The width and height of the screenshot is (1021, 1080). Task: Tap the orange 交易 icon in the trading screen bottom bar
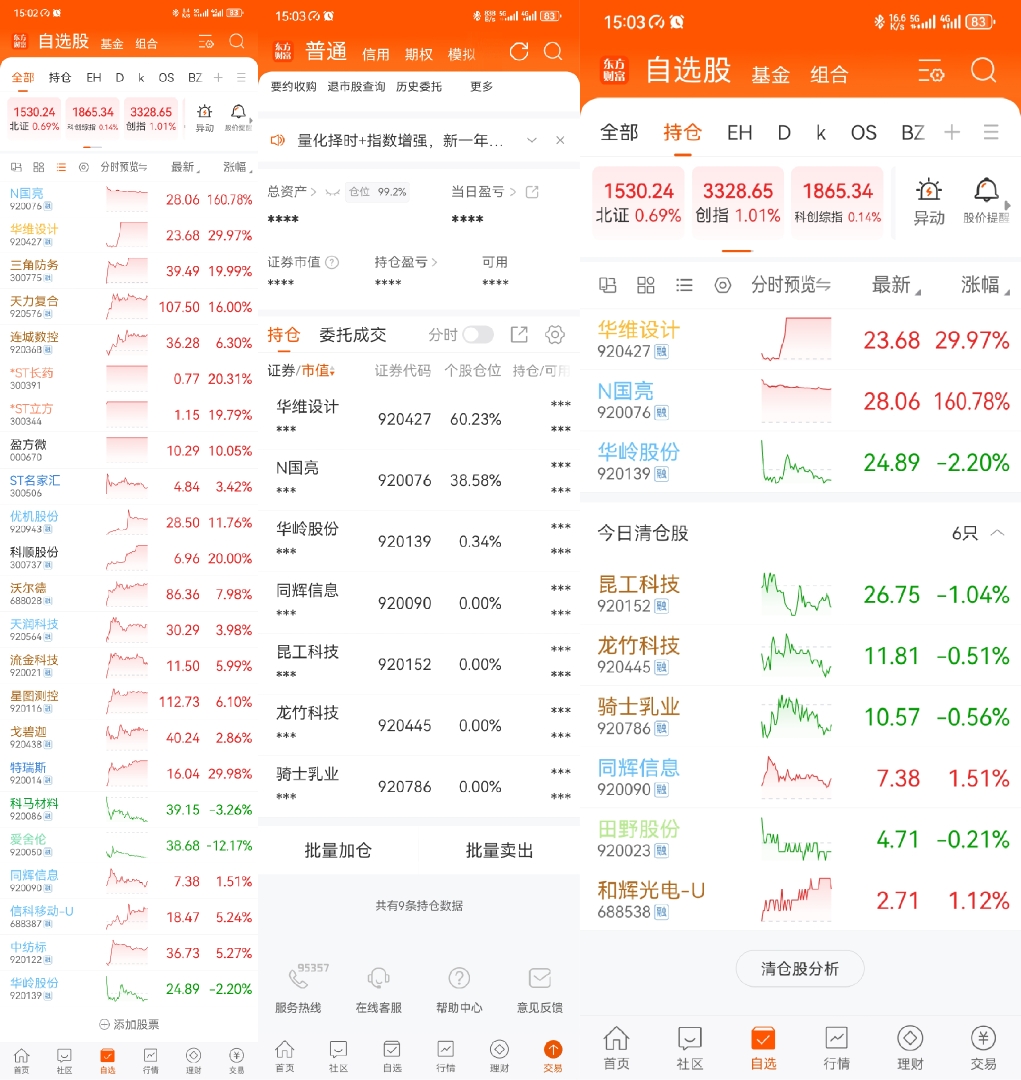coord(553,1049)
